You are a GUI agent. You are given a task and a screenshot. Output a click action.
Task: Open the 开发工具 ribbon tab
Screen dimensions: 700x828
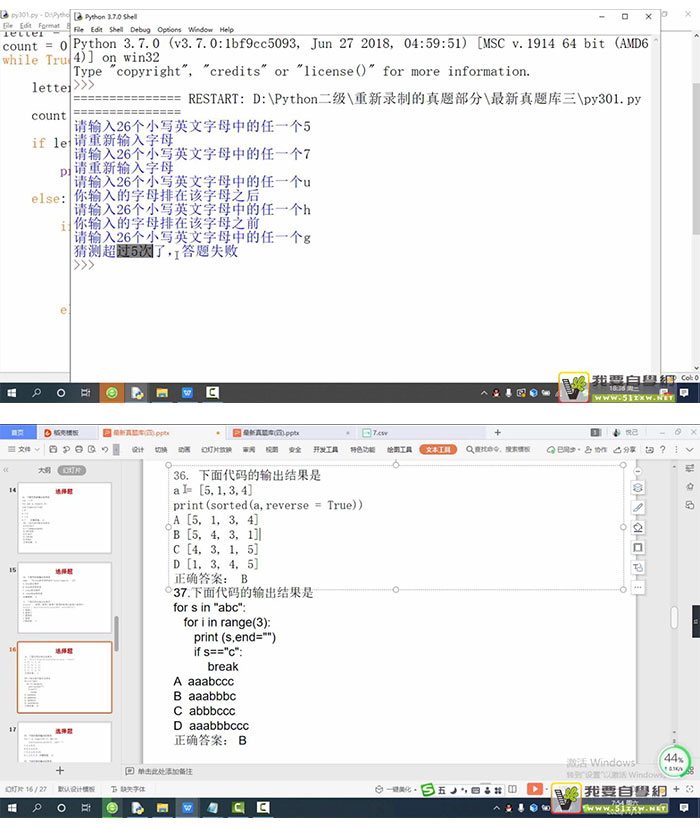[x=325, y=449]
